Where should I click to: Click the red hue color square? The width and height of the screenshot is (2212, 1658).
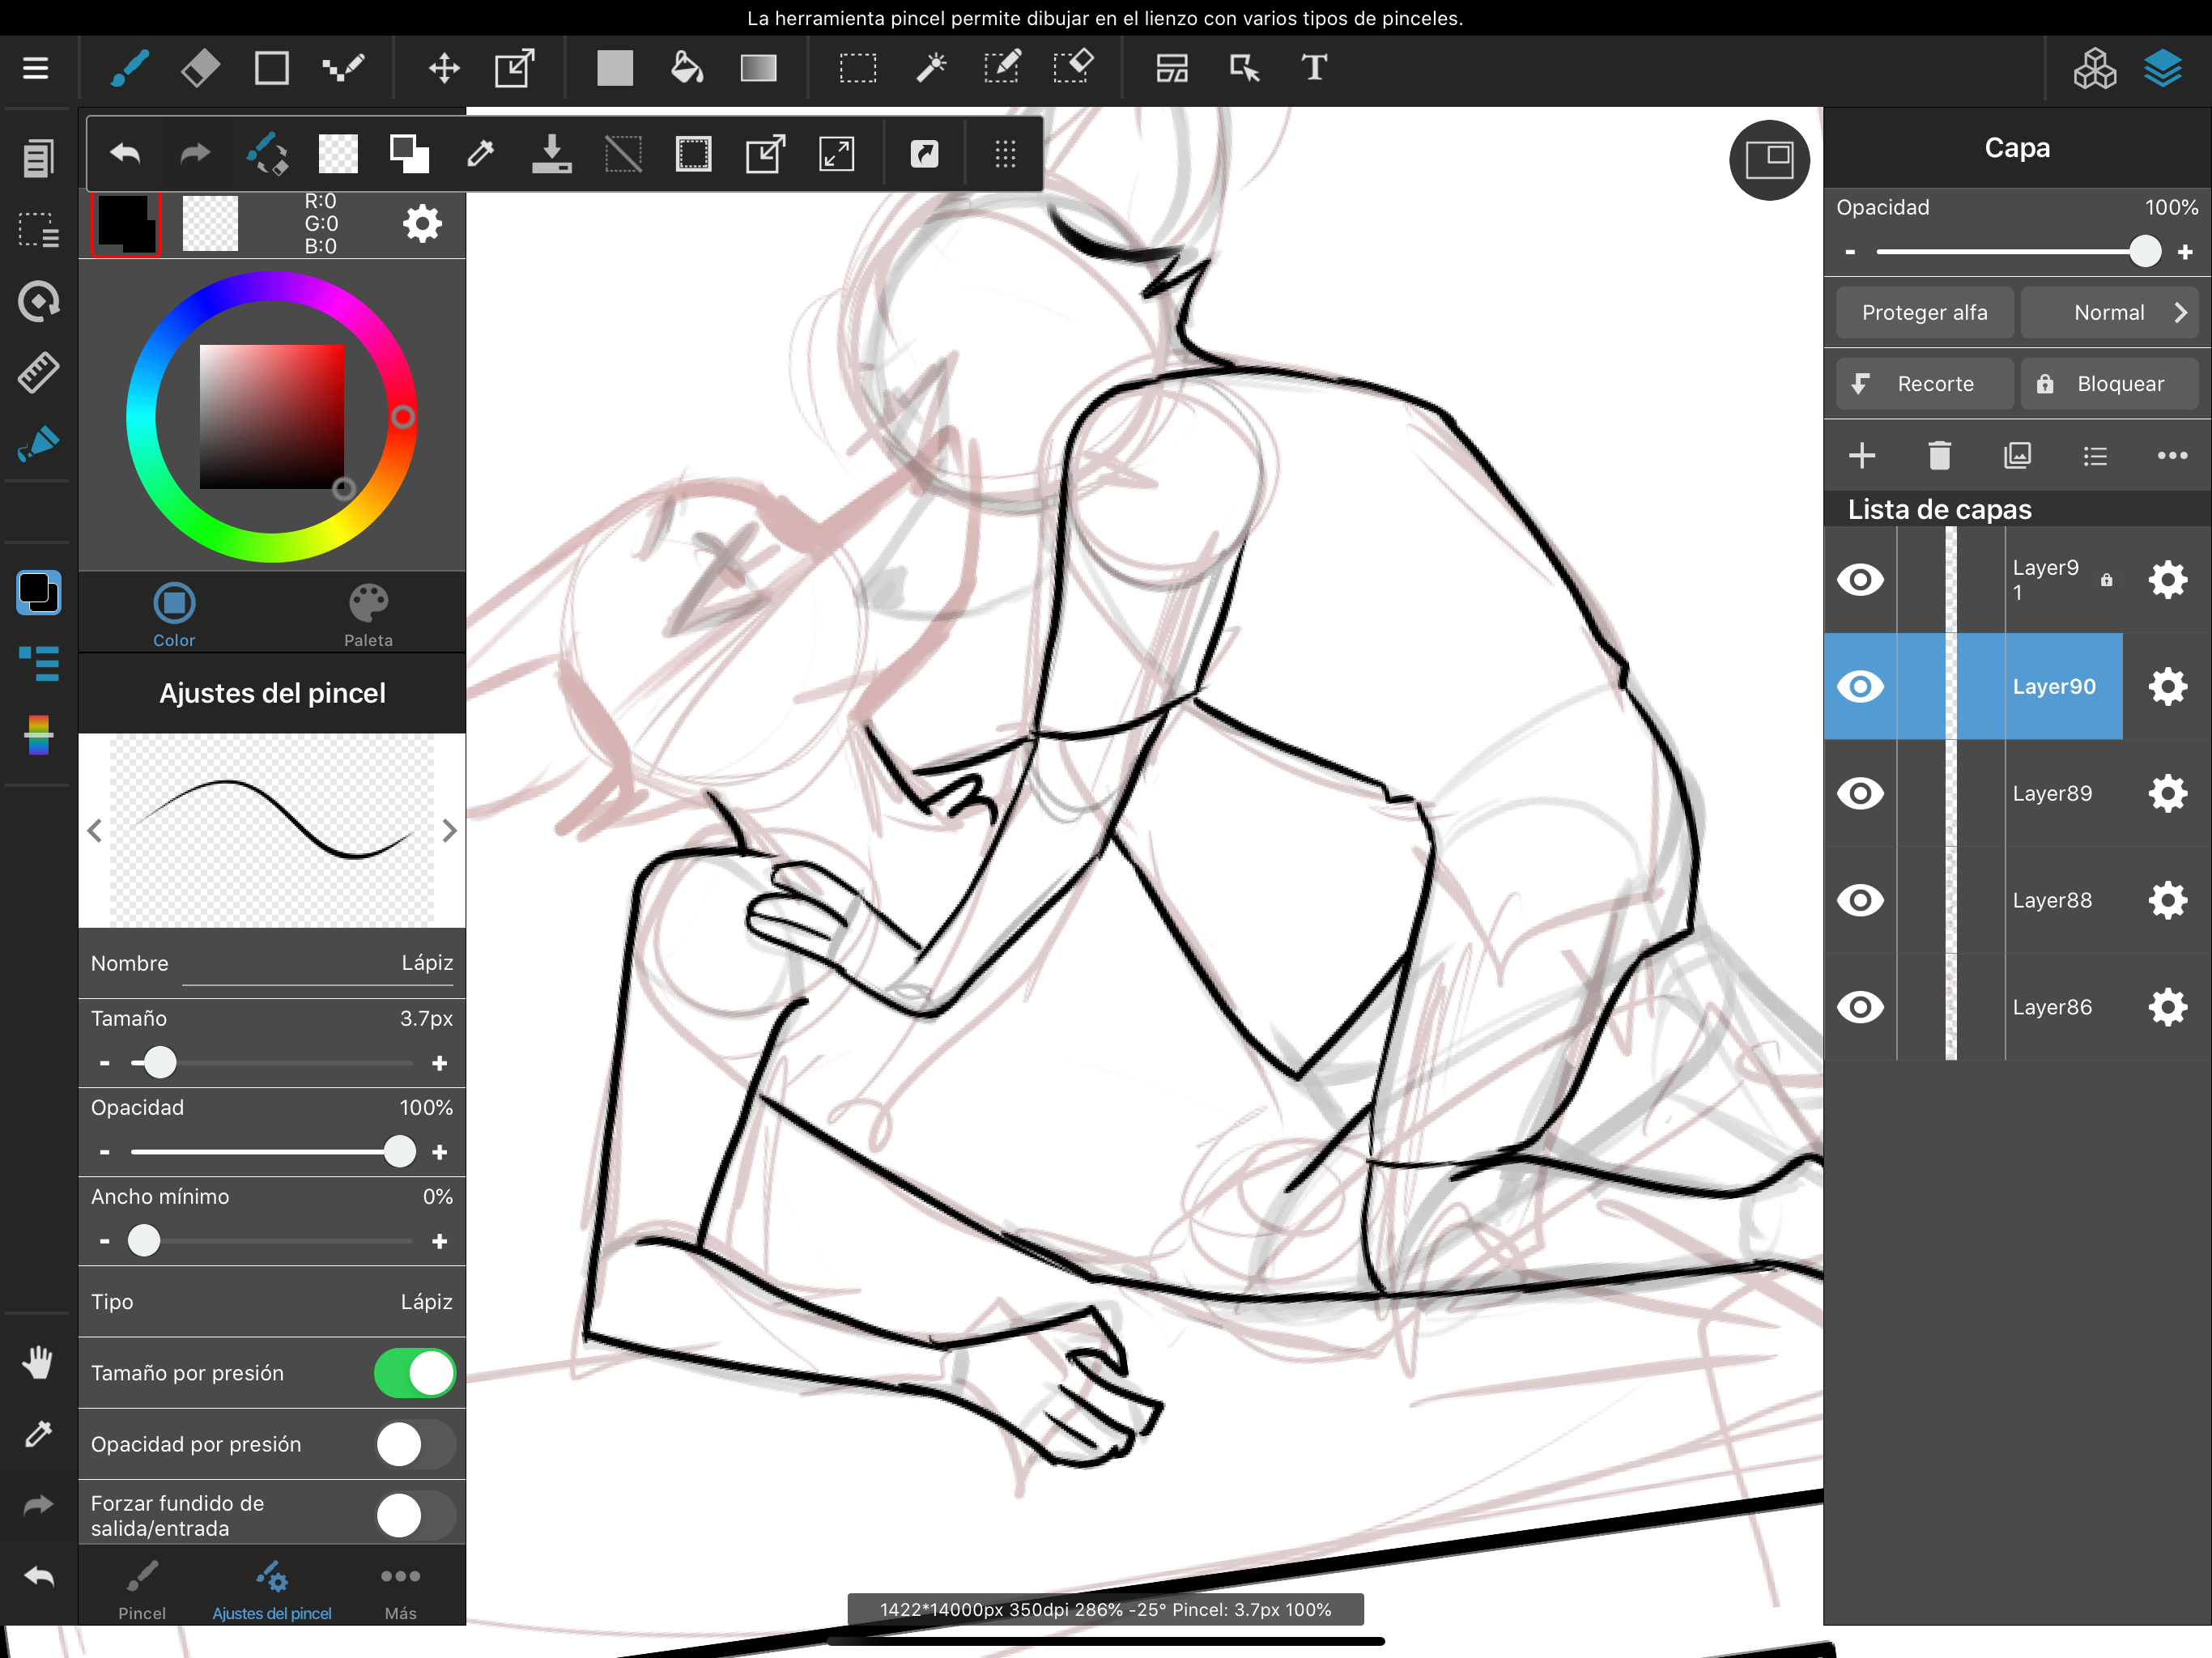pyautogui.click(x=271, y=417)
